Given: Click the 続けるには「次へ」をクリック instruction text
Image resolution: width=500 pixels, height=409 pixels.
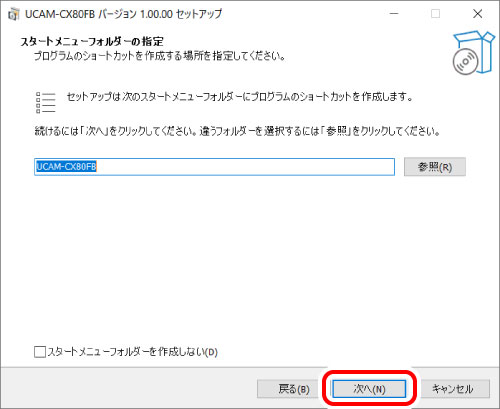Looking at the screenshot, I should pyautogui.click(x=237, y=131).
